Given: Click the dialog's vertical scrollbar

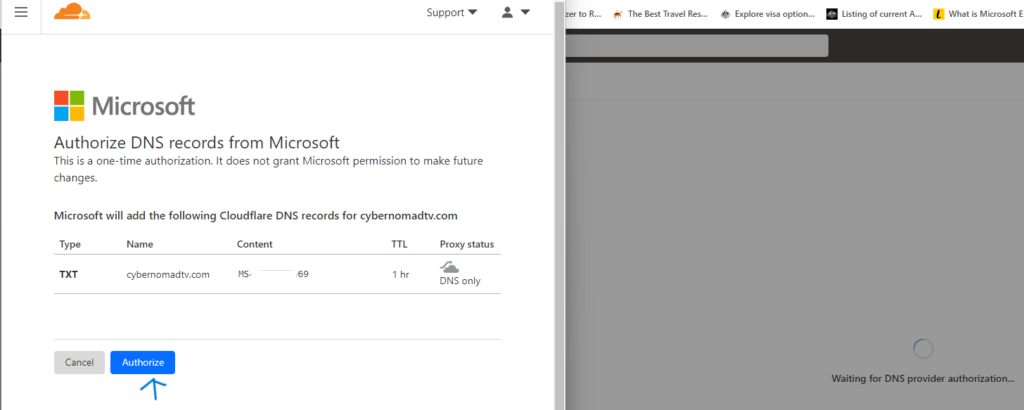Looking at the screenshot, I should click(x=558, y=200).
